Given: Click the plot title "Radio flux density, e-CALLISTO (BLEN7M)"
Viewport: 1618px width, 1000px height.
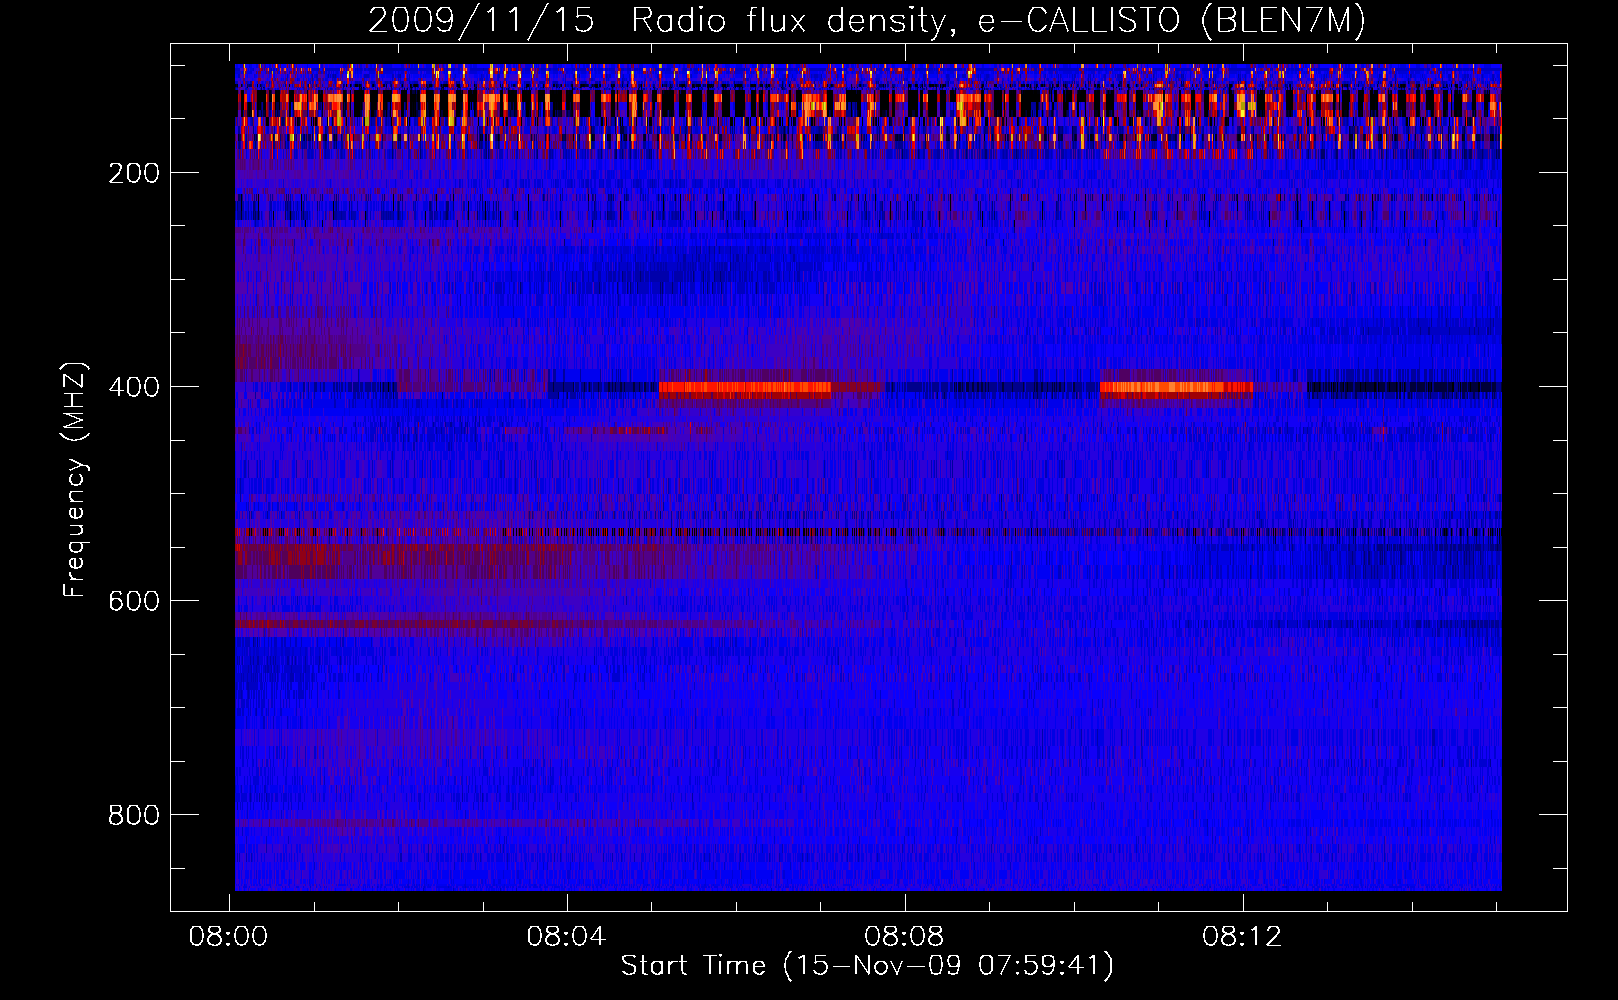Looking at the screenshot, I should click(998, 21).
